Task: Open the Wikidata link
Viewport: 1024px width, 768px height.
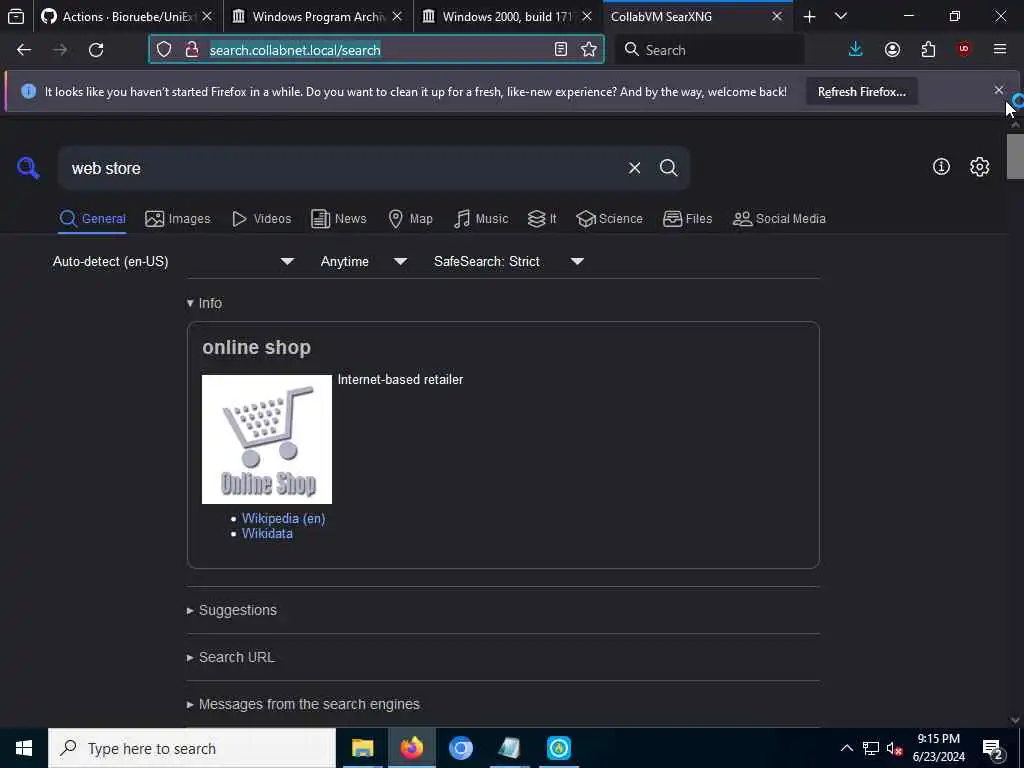Action: pyautogui.click(x=267, y=534)
